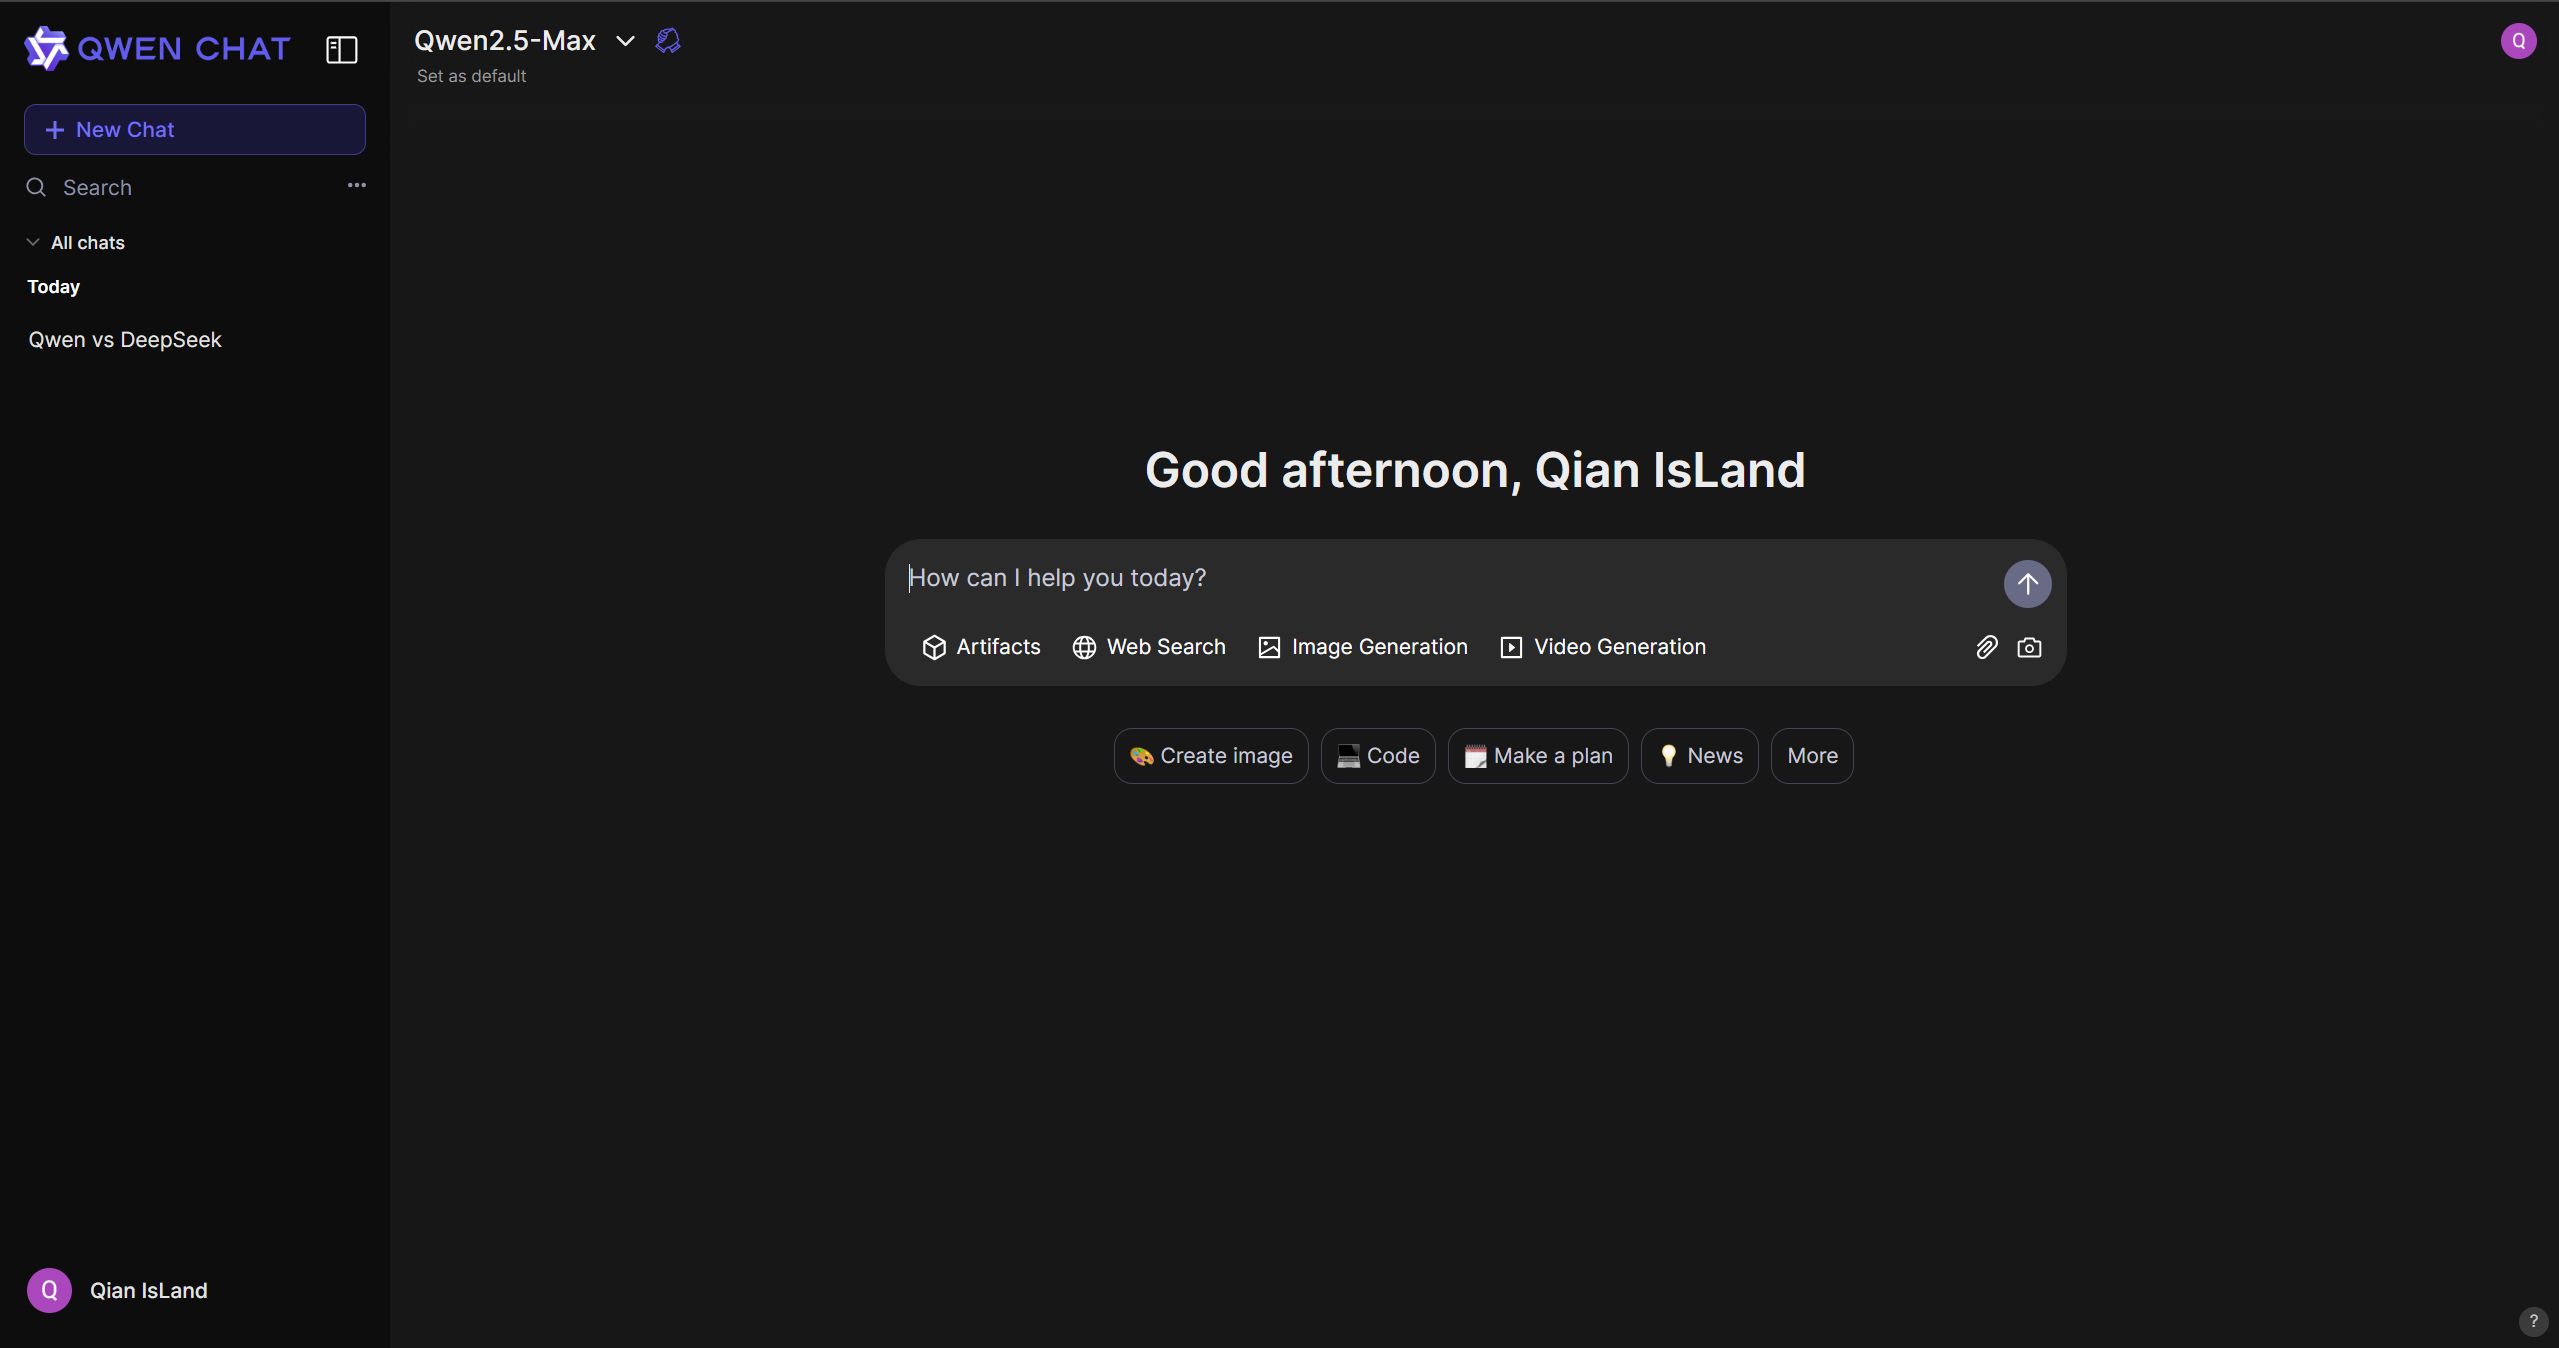This screenshot has height=1348, width=2559.
Task: Open the help question mark icon
Action: click(2532, 1321)
